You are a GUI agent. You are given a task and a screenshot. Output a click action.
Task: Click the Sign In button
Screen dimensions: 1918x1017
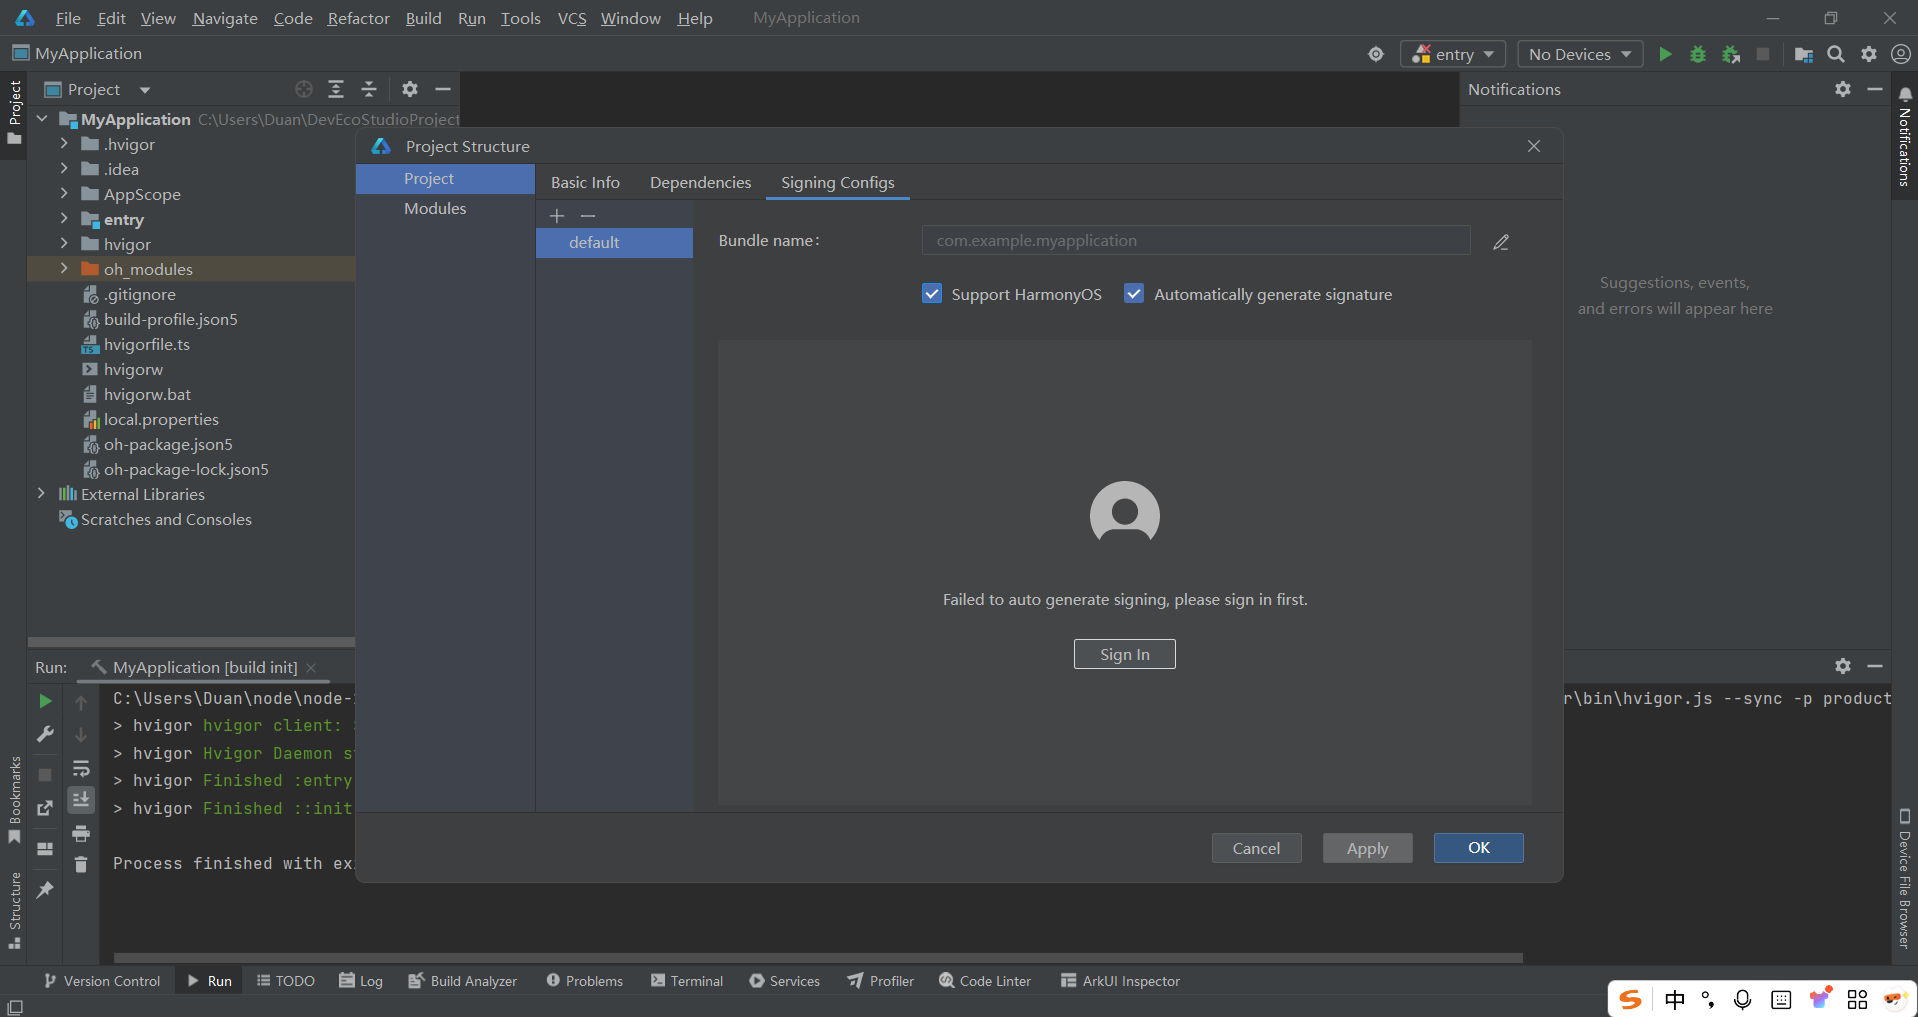(1124, 654)
